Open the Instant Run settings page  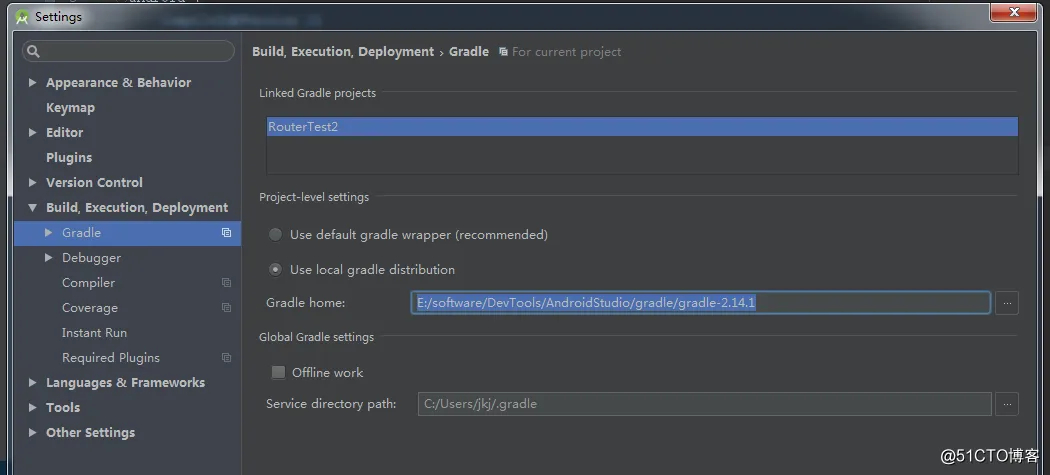pyautogui.click(x=94, y=333)
